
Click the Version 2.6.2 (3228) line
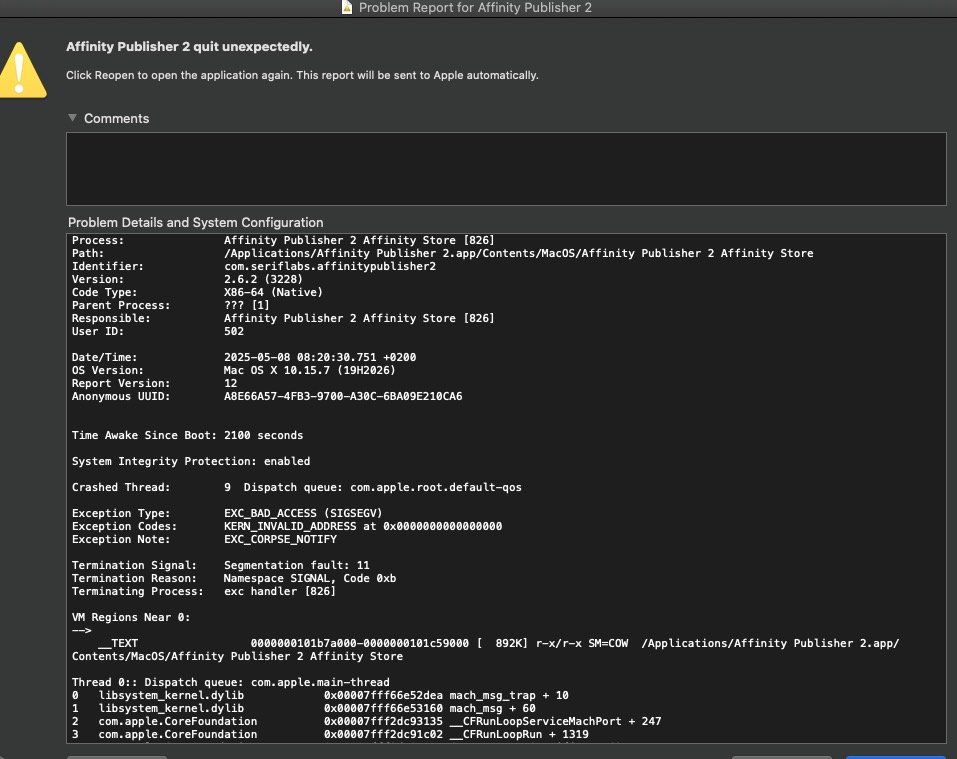click(x=187, y=279)
